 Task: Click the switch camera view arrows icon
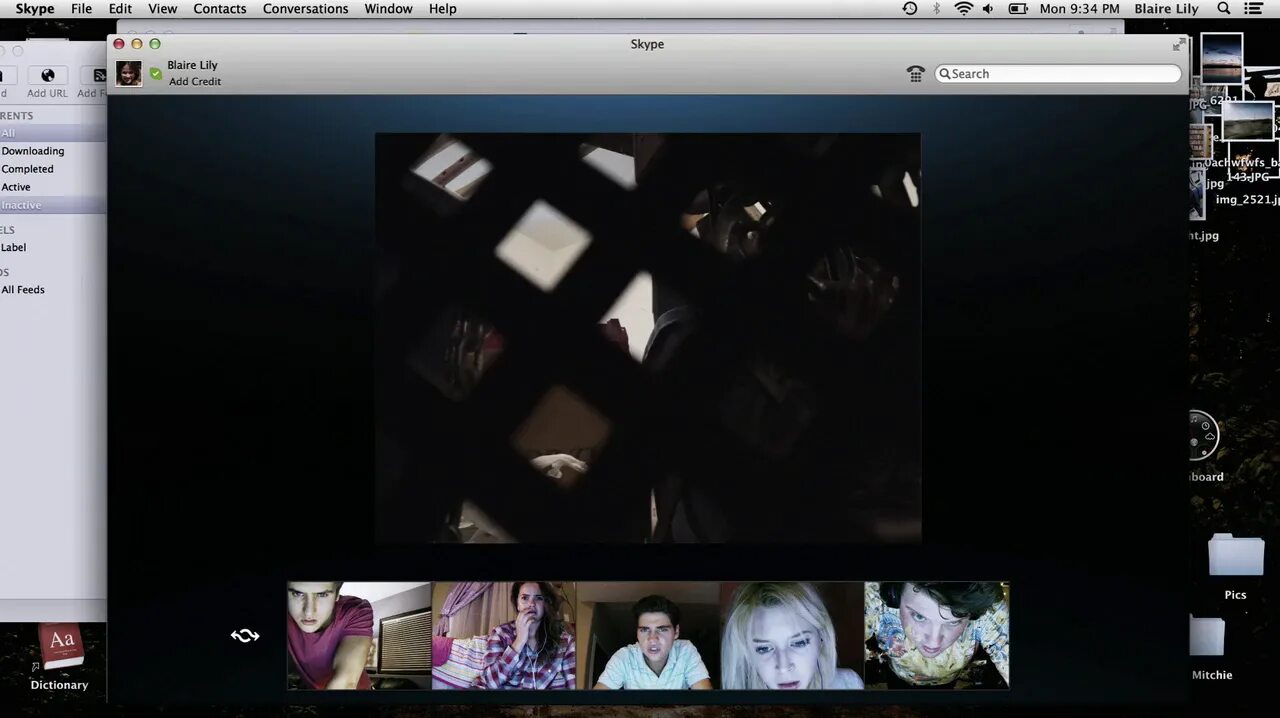[x=245, y=636]
